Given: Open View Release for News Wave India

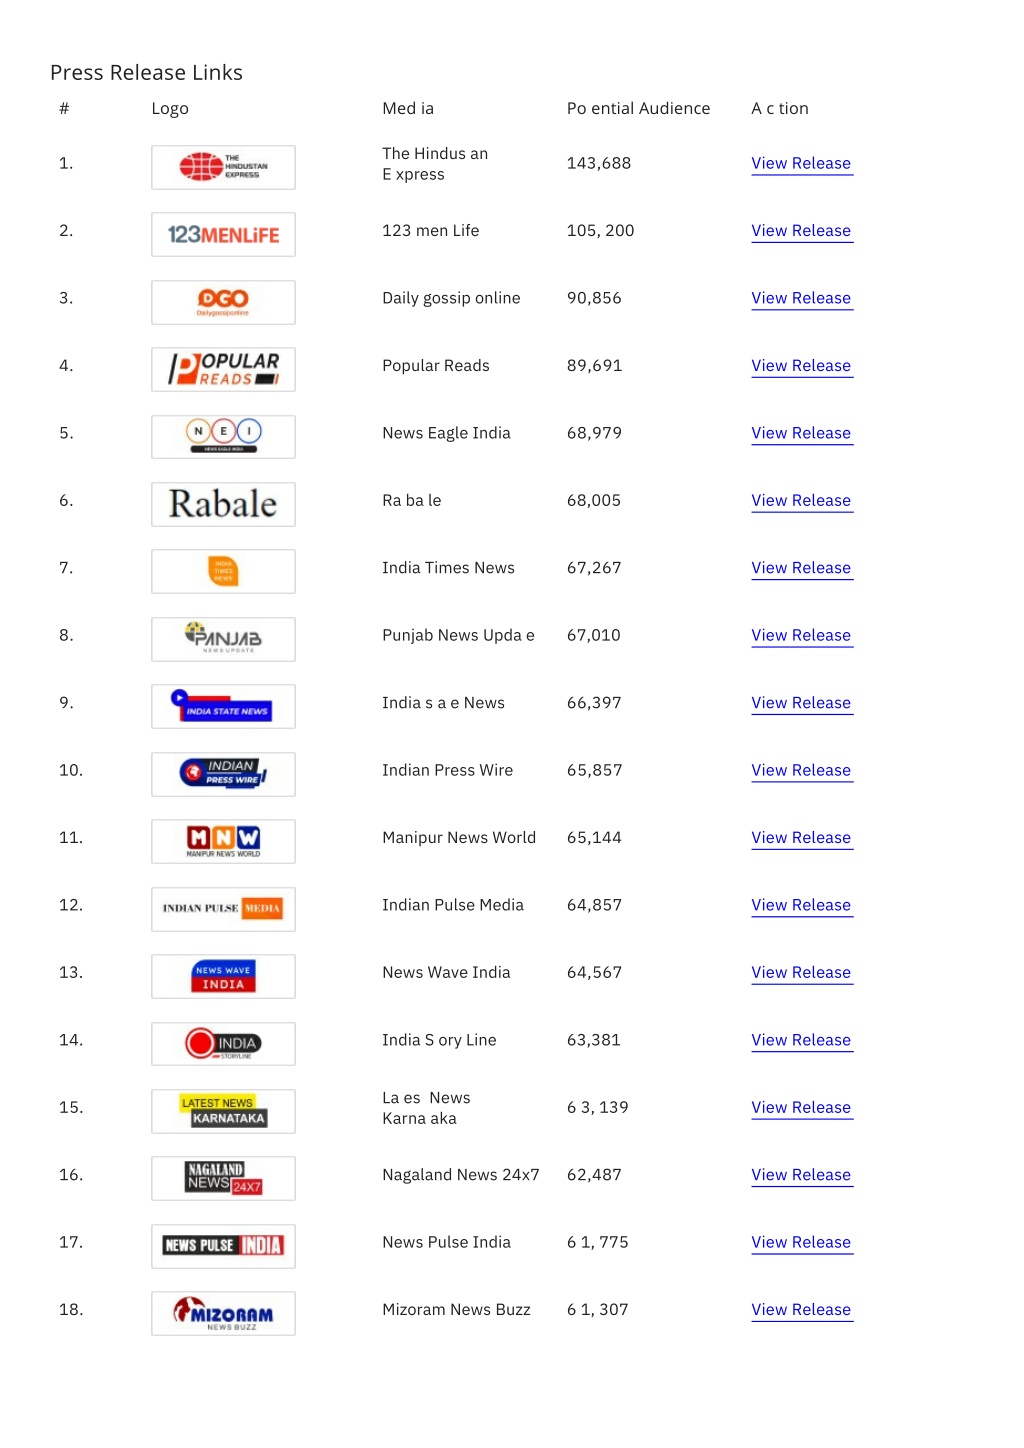Looking at the screenshot, I should [x=801, y=972].
